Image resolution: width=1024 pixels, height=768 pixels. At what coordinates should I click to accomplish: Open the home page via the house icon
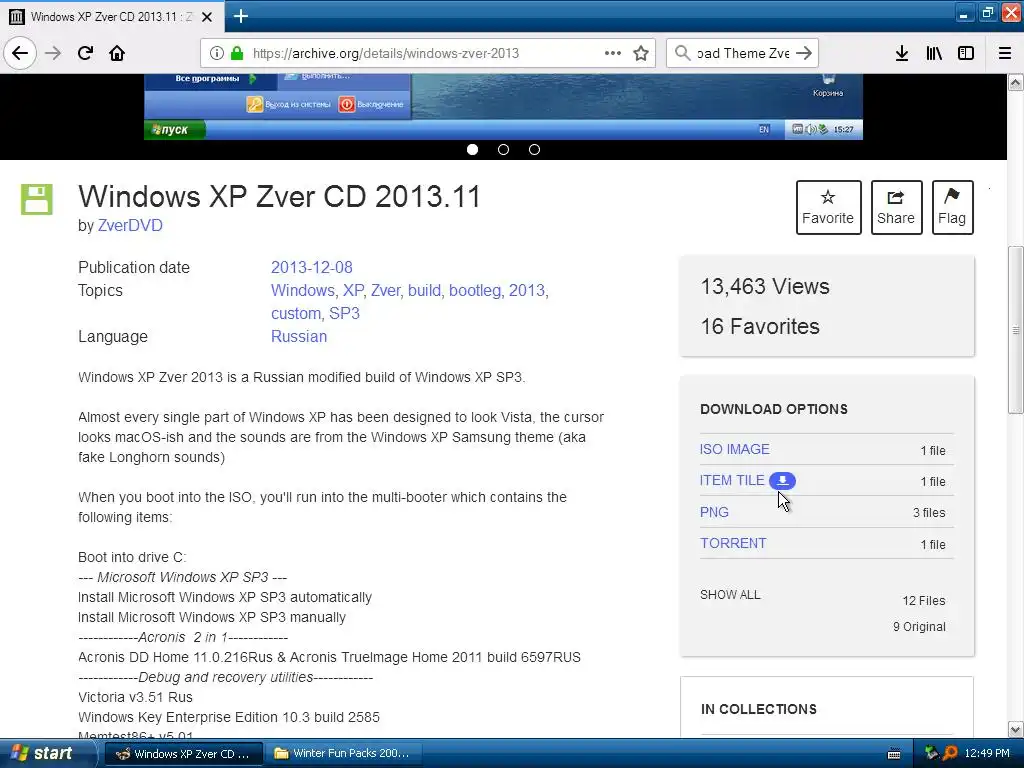(117, 53)
